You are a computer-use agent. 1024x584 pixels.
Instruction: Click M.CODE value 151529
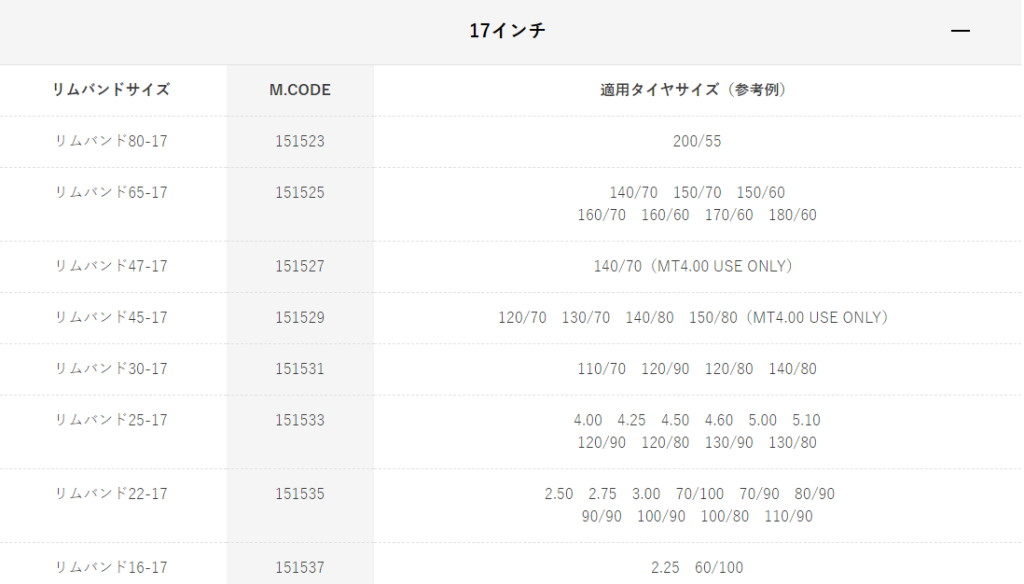[300, 317]
